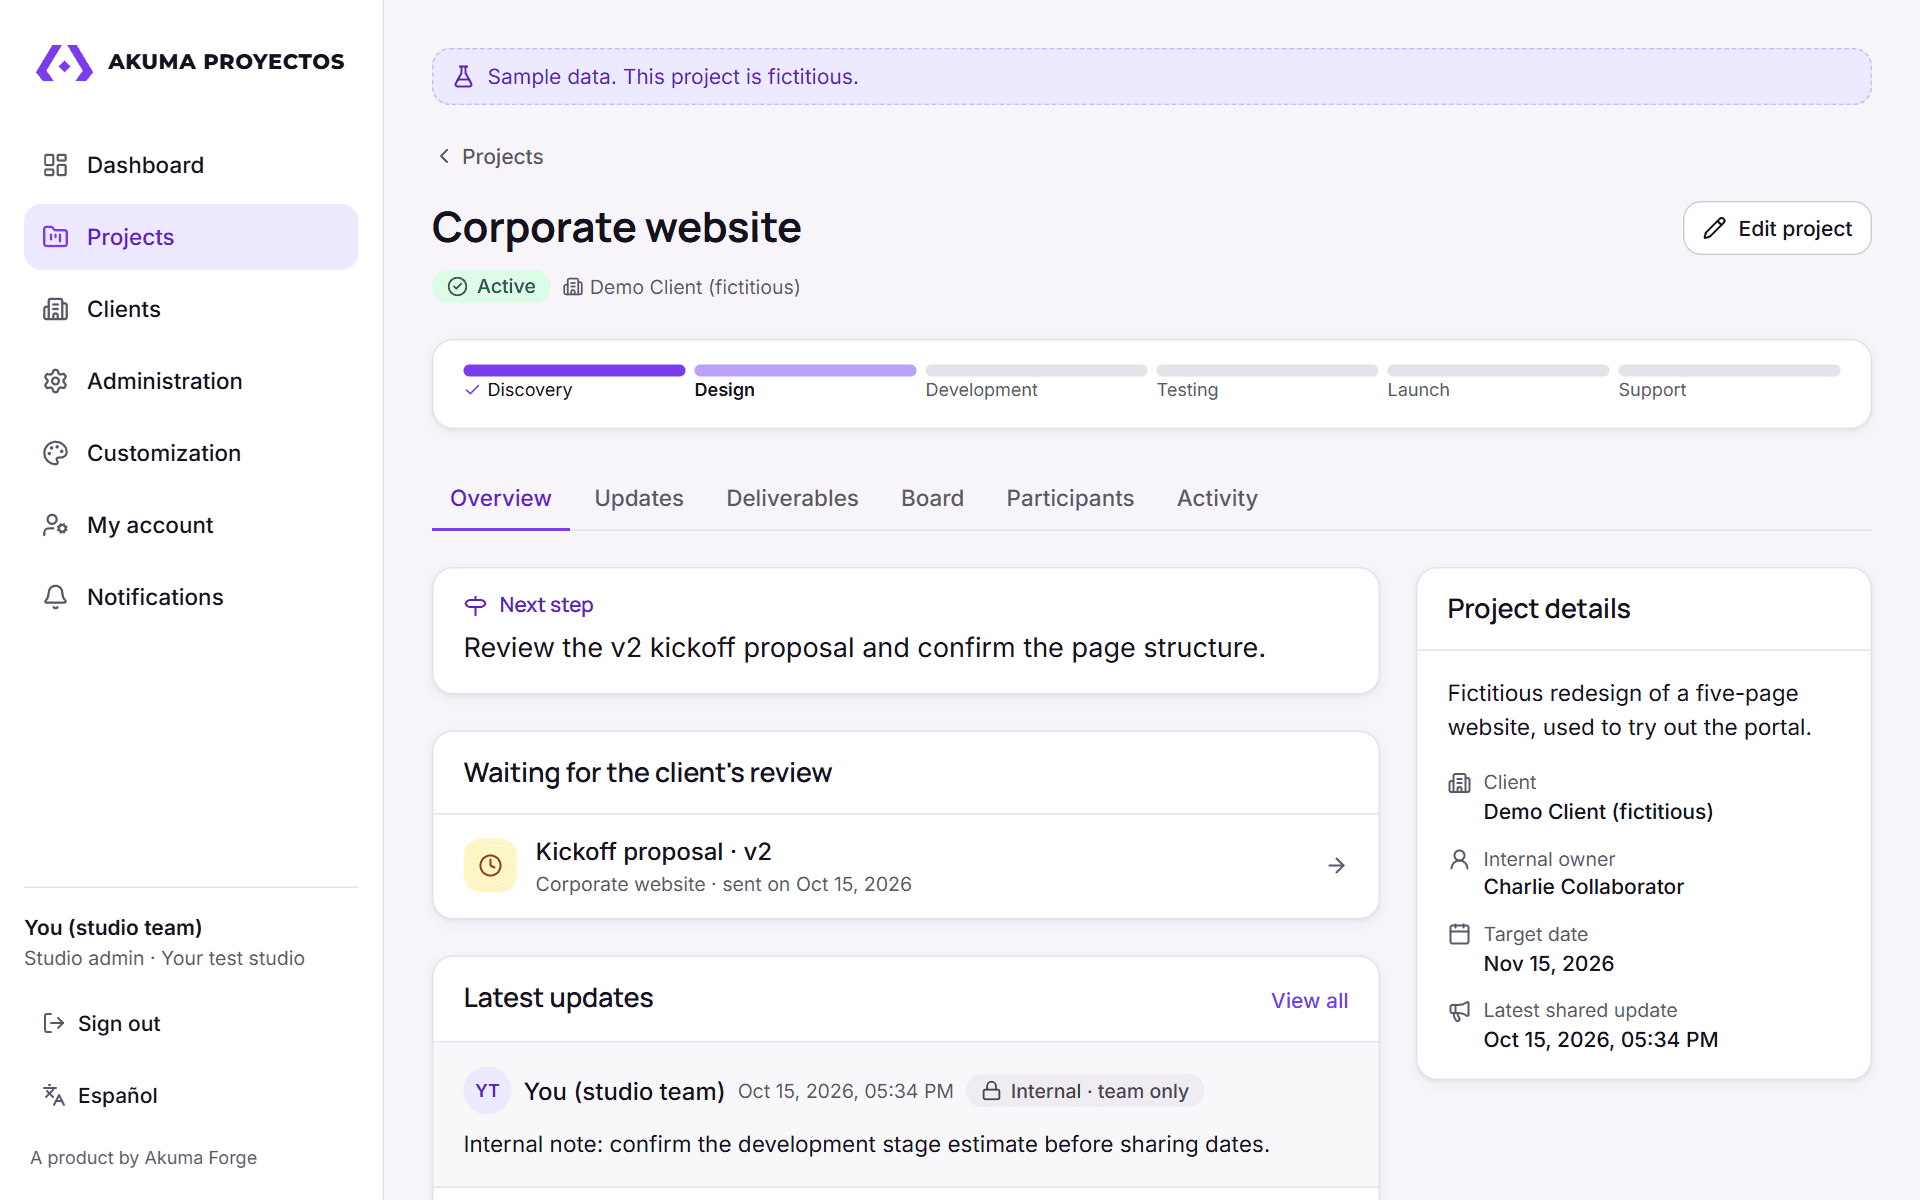Switch to the Updates tab
The image size is (1920, 1200).
[x=639, y=498]
